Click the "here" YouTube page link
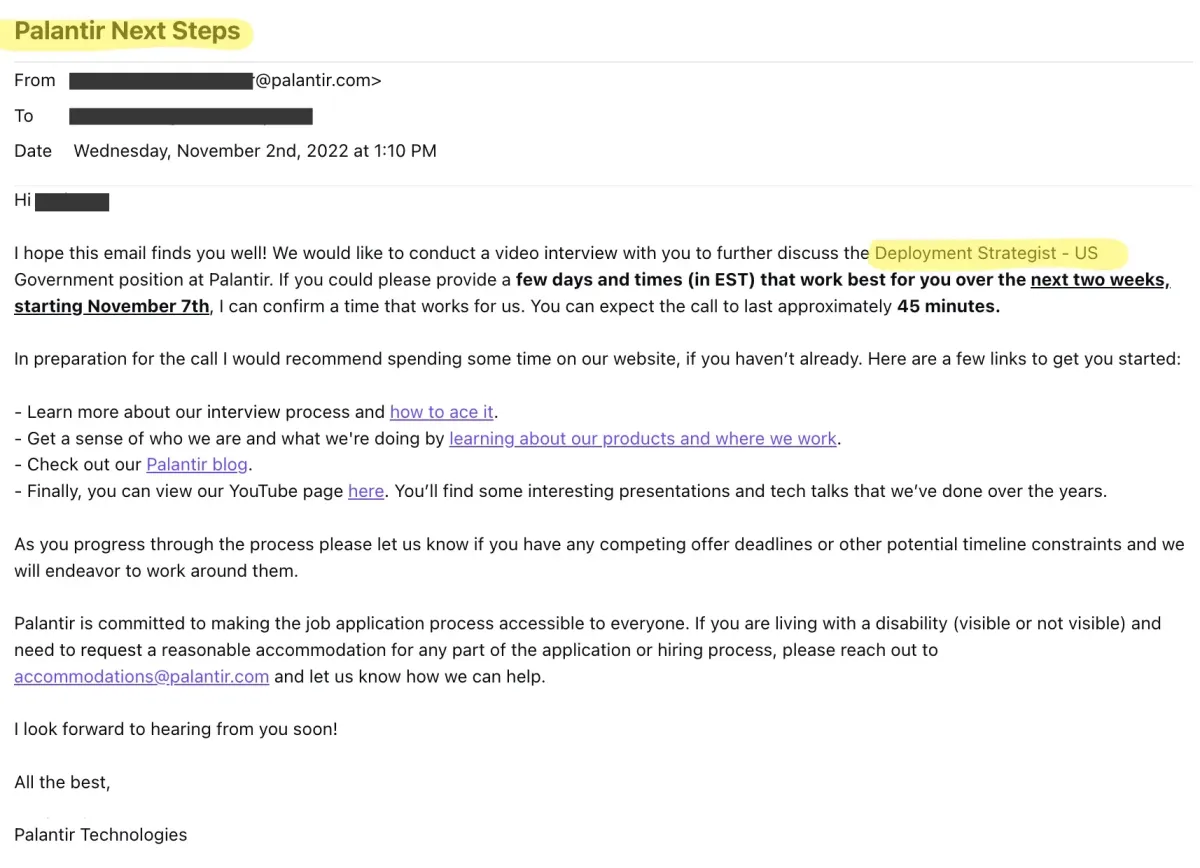The width and height of the screenshot is (1200, 868). click(366, 491)
